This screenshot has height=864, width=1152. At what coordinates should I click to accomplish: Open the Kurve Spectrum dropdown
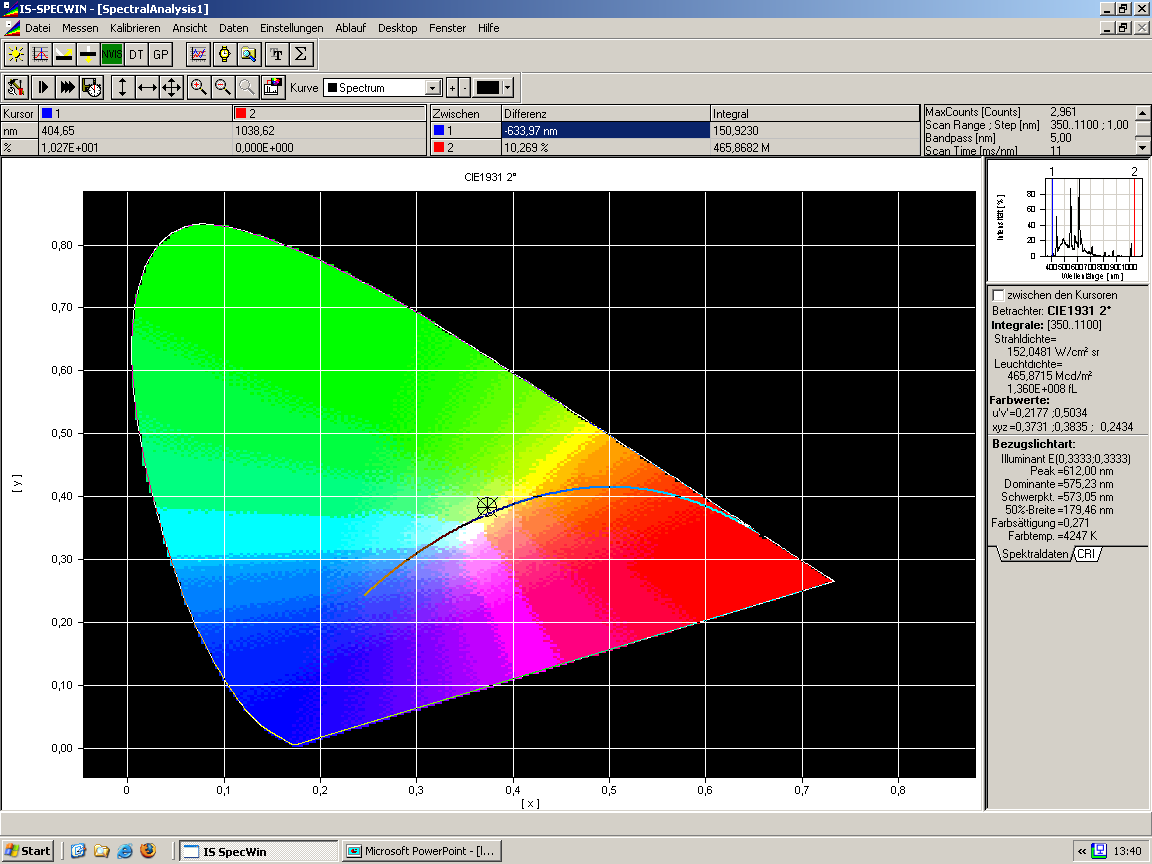[433, 88]
